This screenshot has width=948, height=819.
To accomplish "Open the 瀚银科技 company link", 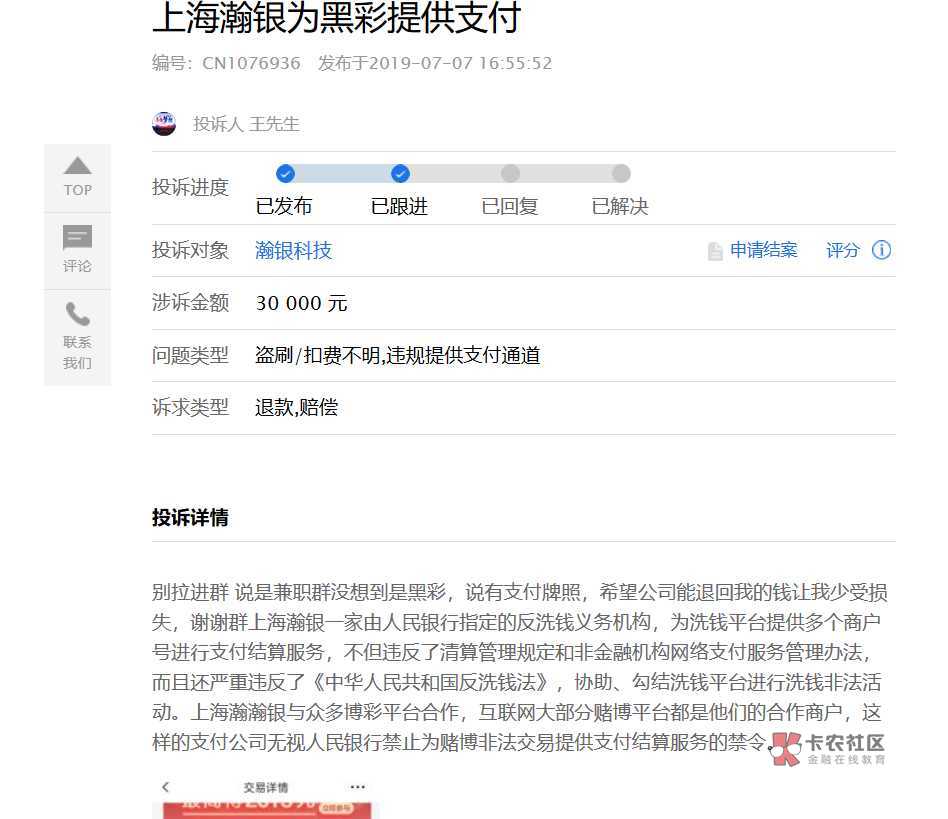I will click(293, 251).
